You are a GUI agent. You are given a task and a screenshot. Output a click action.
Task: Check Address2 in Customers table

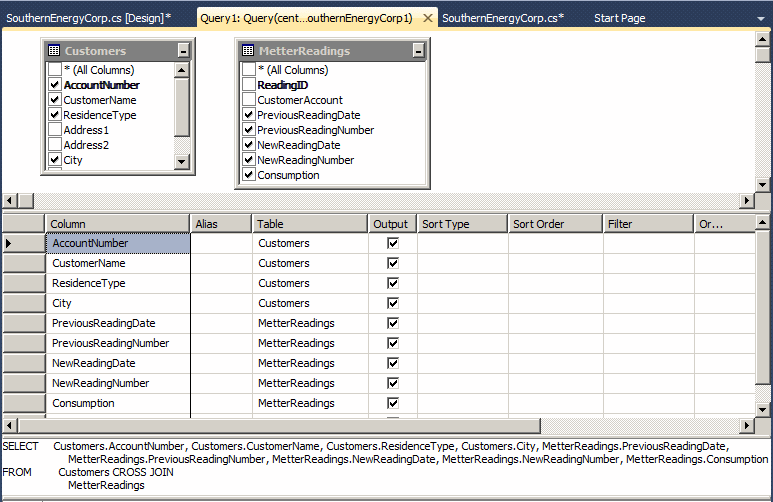click(x=55, y=144)
